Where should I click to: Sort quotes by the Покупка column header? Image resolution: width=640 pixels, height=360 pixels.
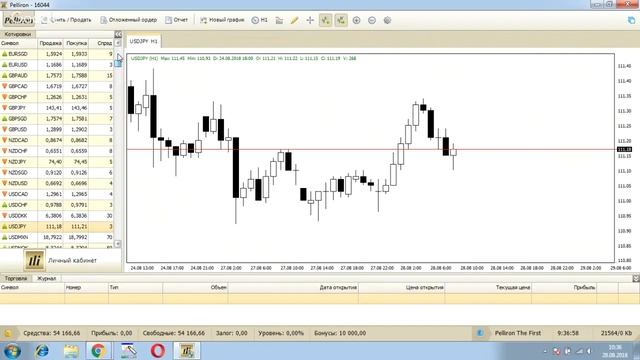pyautogui.click(x=76, y=43)
